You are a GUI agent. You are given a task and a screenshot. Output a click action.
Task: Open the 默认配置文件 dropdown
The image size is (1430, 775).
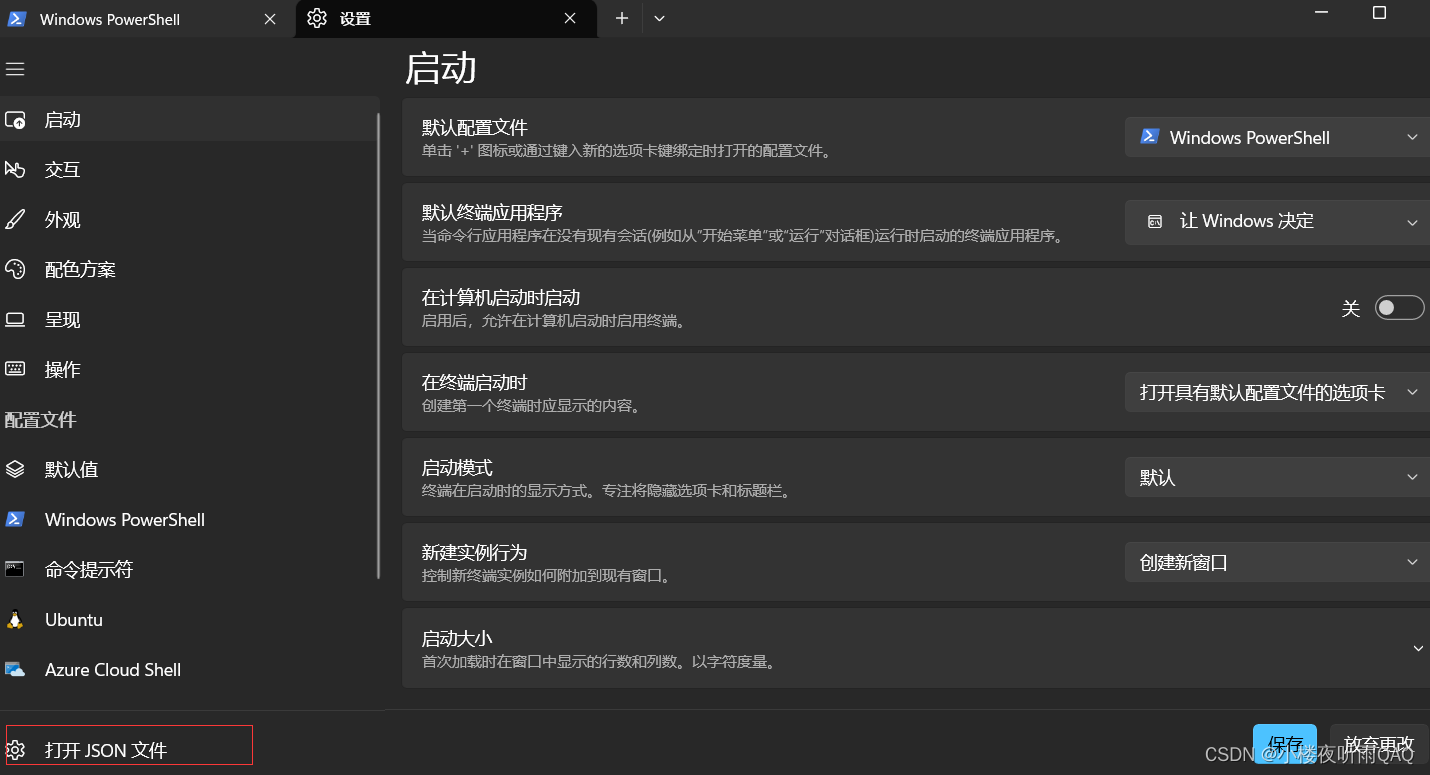(x=1277, y=137)
